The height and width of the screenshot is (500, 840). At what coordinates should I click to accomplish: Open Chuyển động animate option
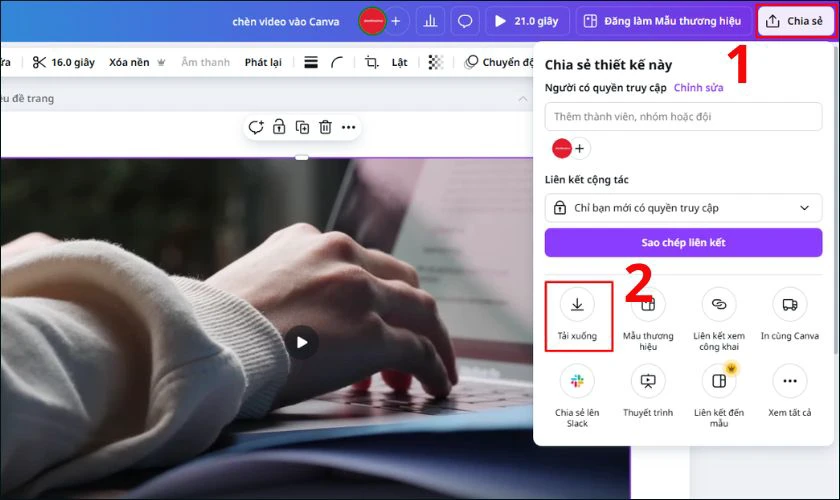pos(499,62)
